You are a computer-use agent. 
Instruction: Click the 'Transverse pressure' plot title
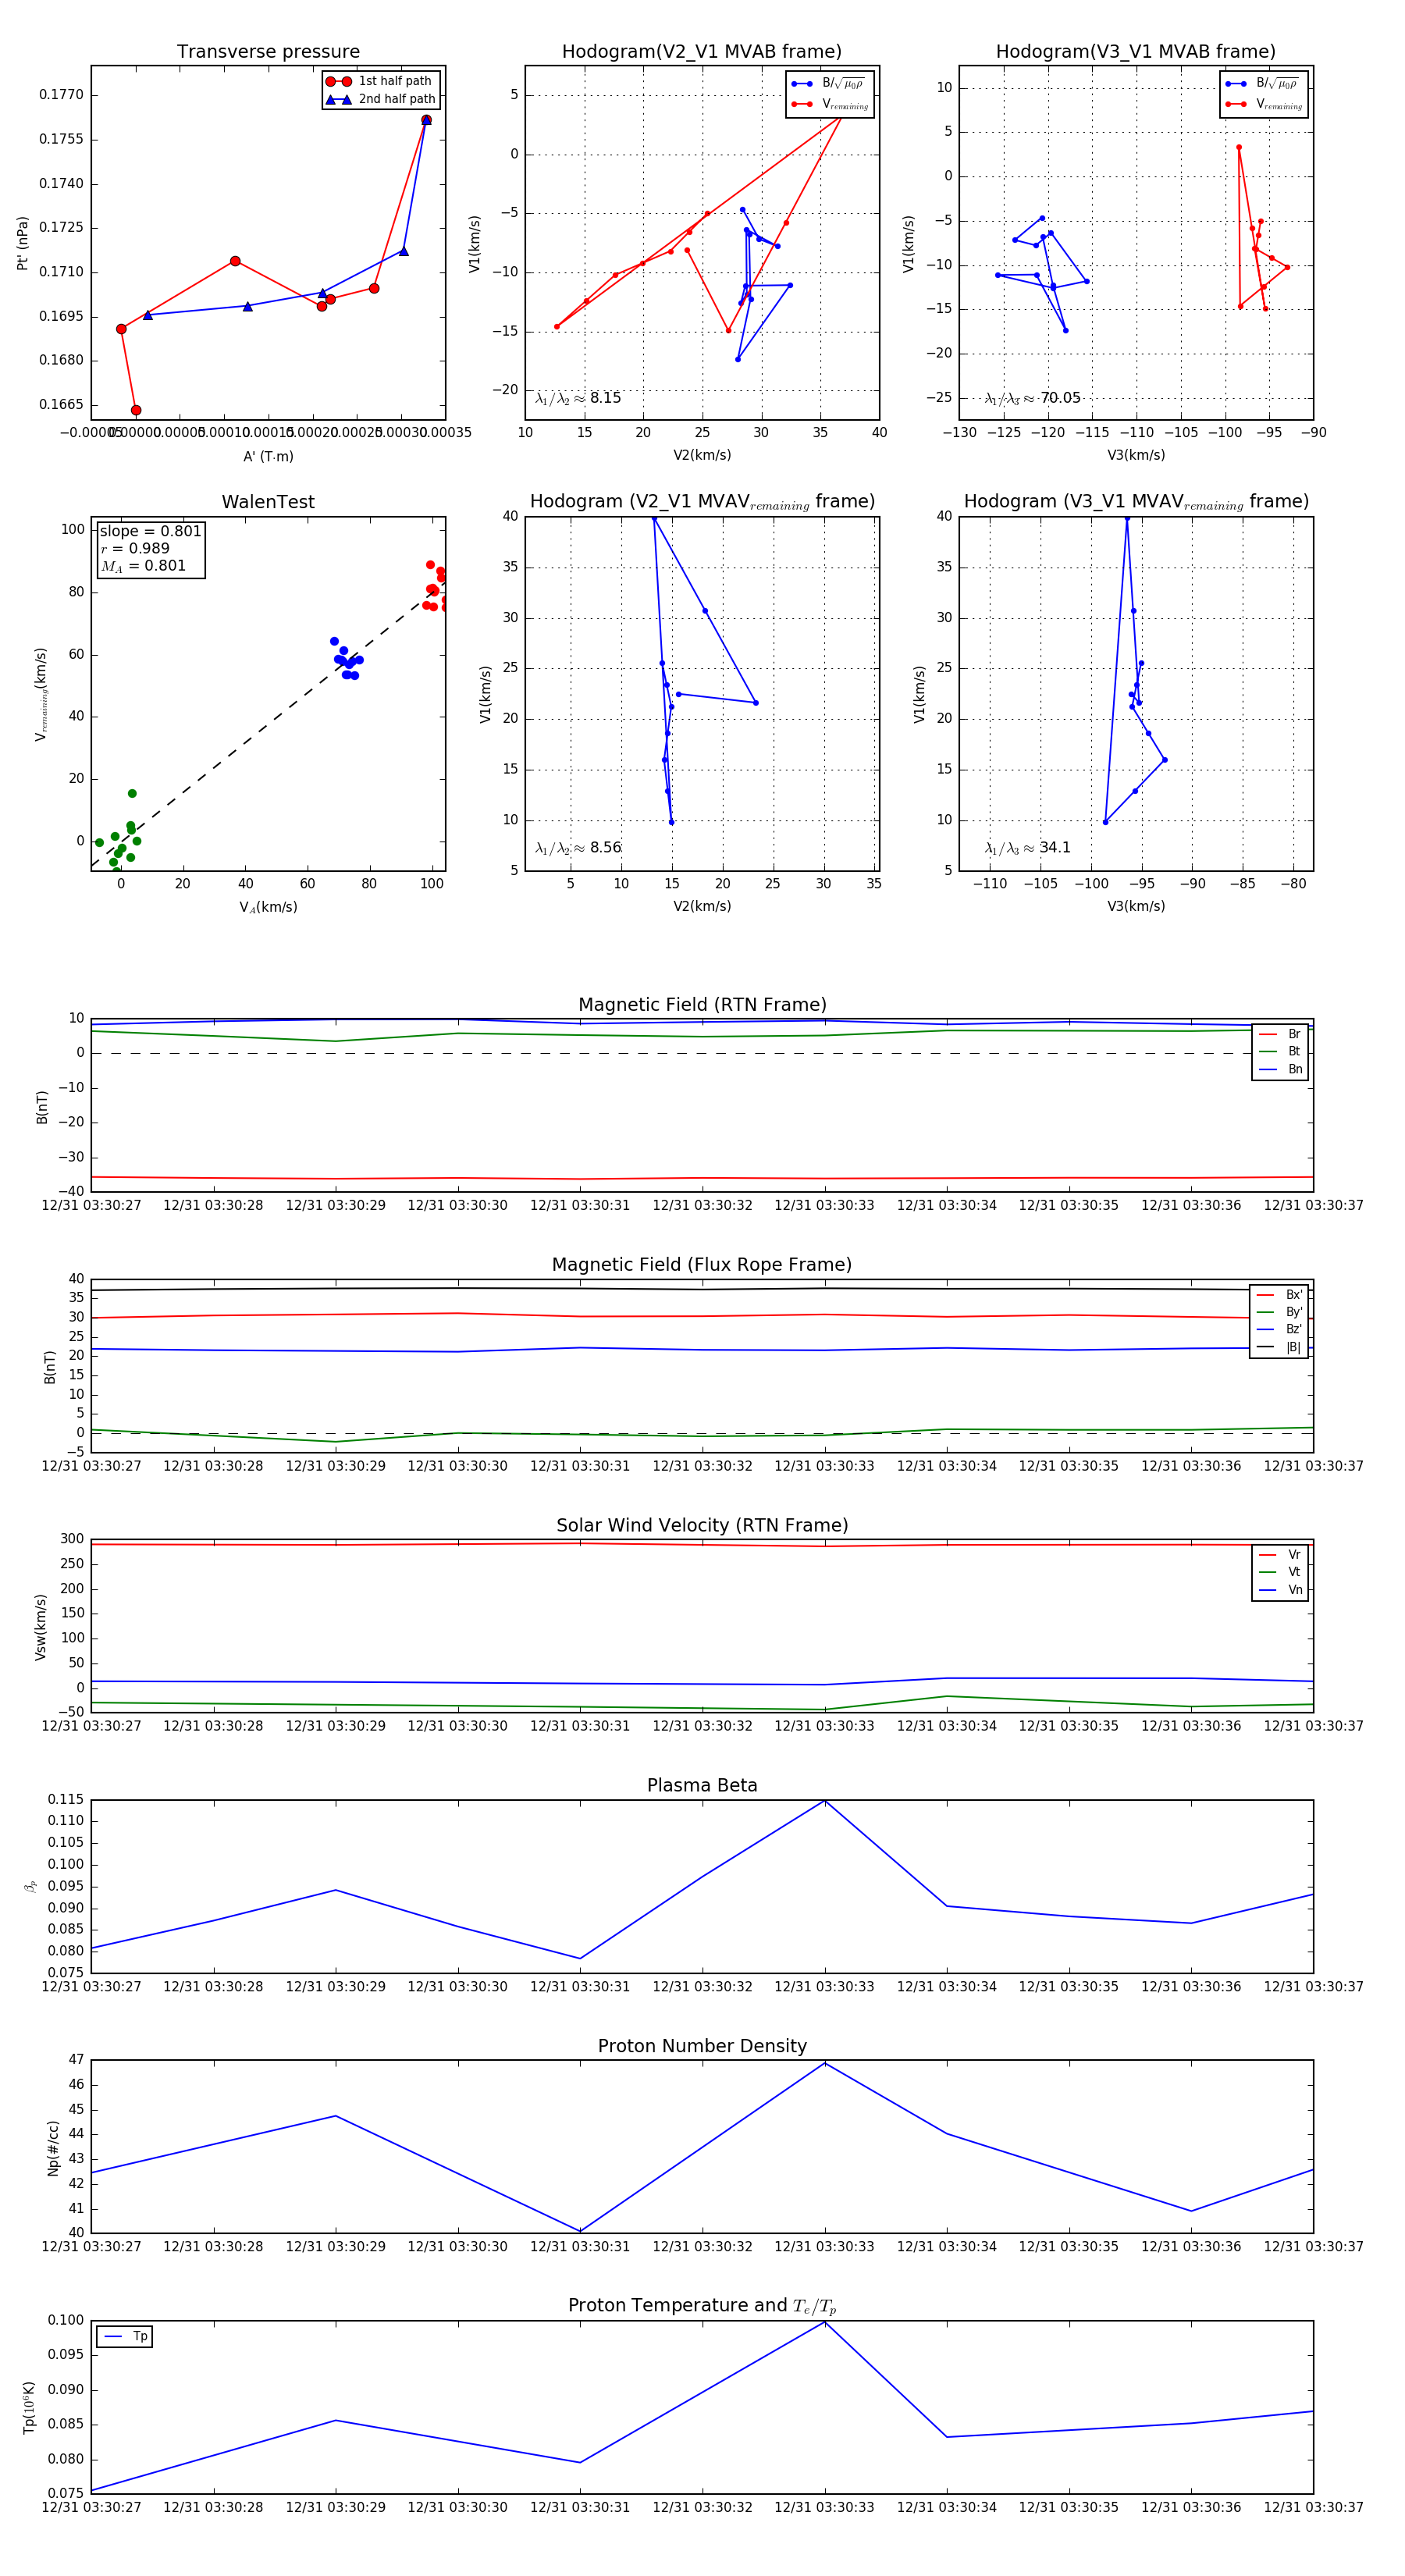[268, 52]
